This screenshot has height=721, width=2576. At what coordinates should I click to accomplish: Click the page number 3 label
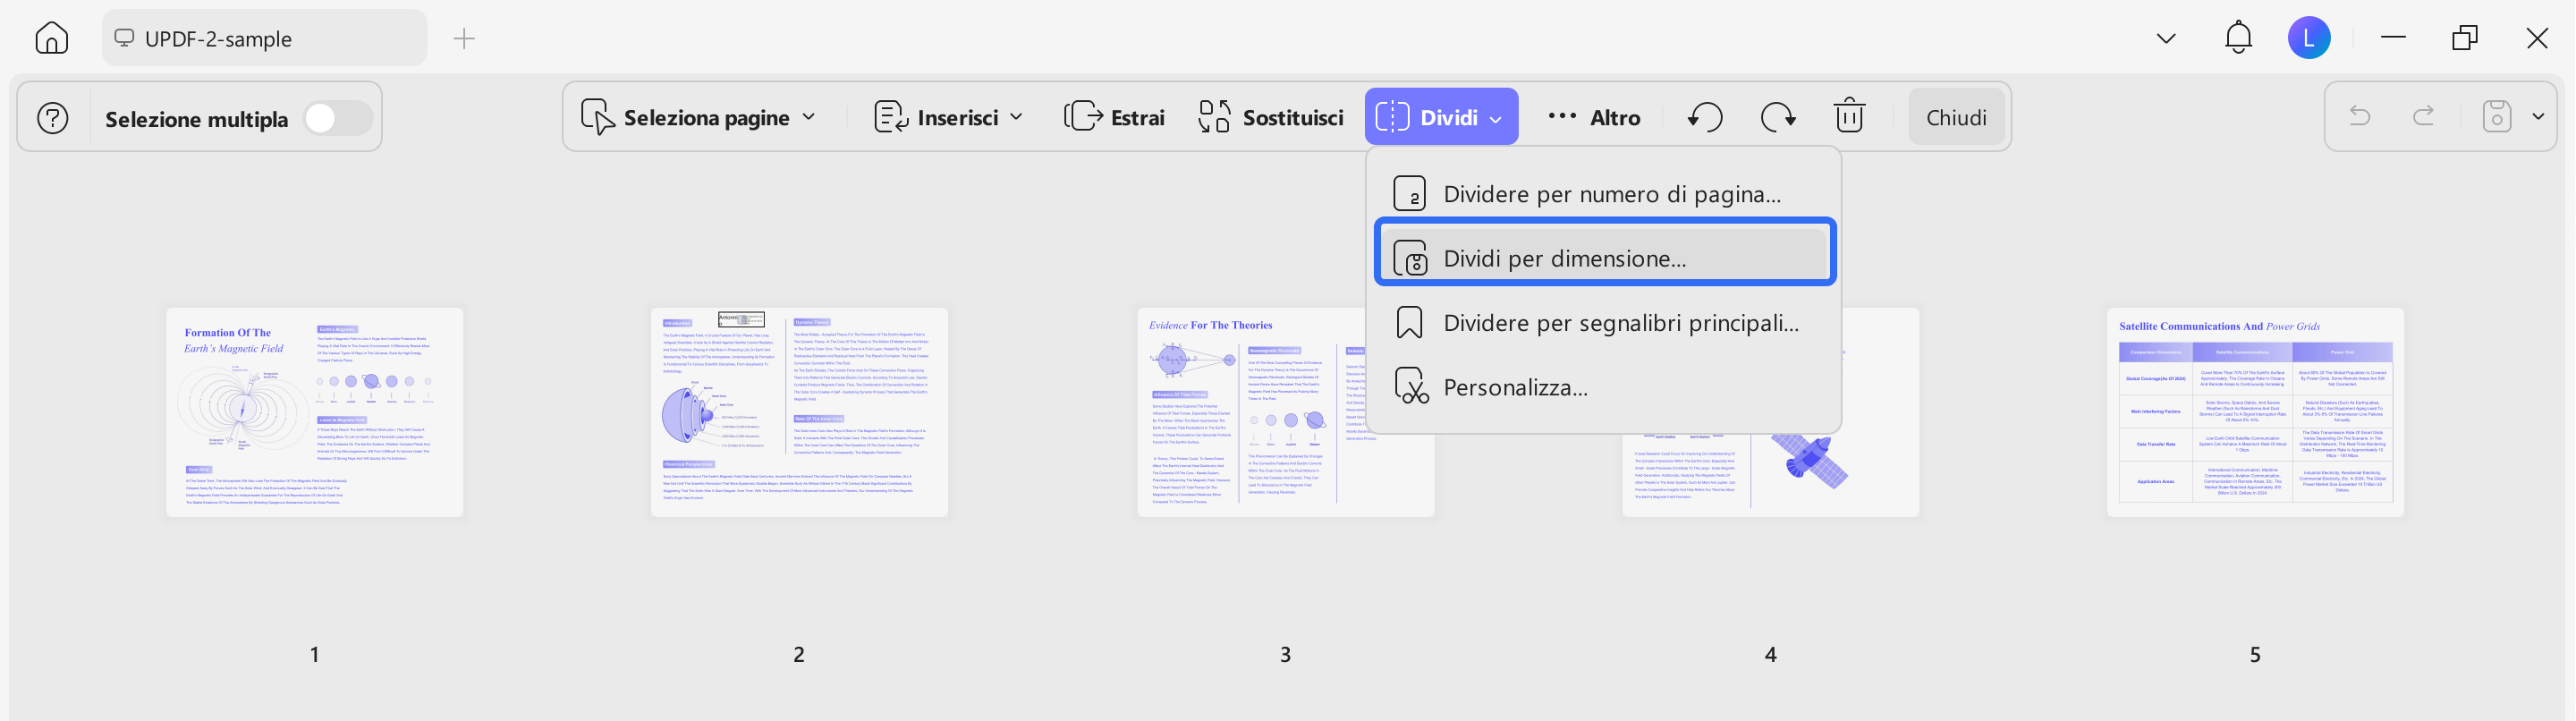coord(1285,654)
